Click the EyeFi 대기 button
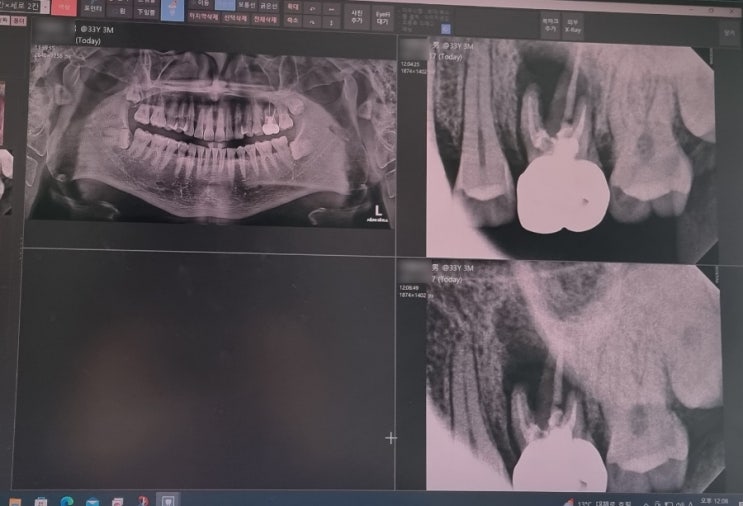Screen dimensions: 743x506 [x=382, y=18]
